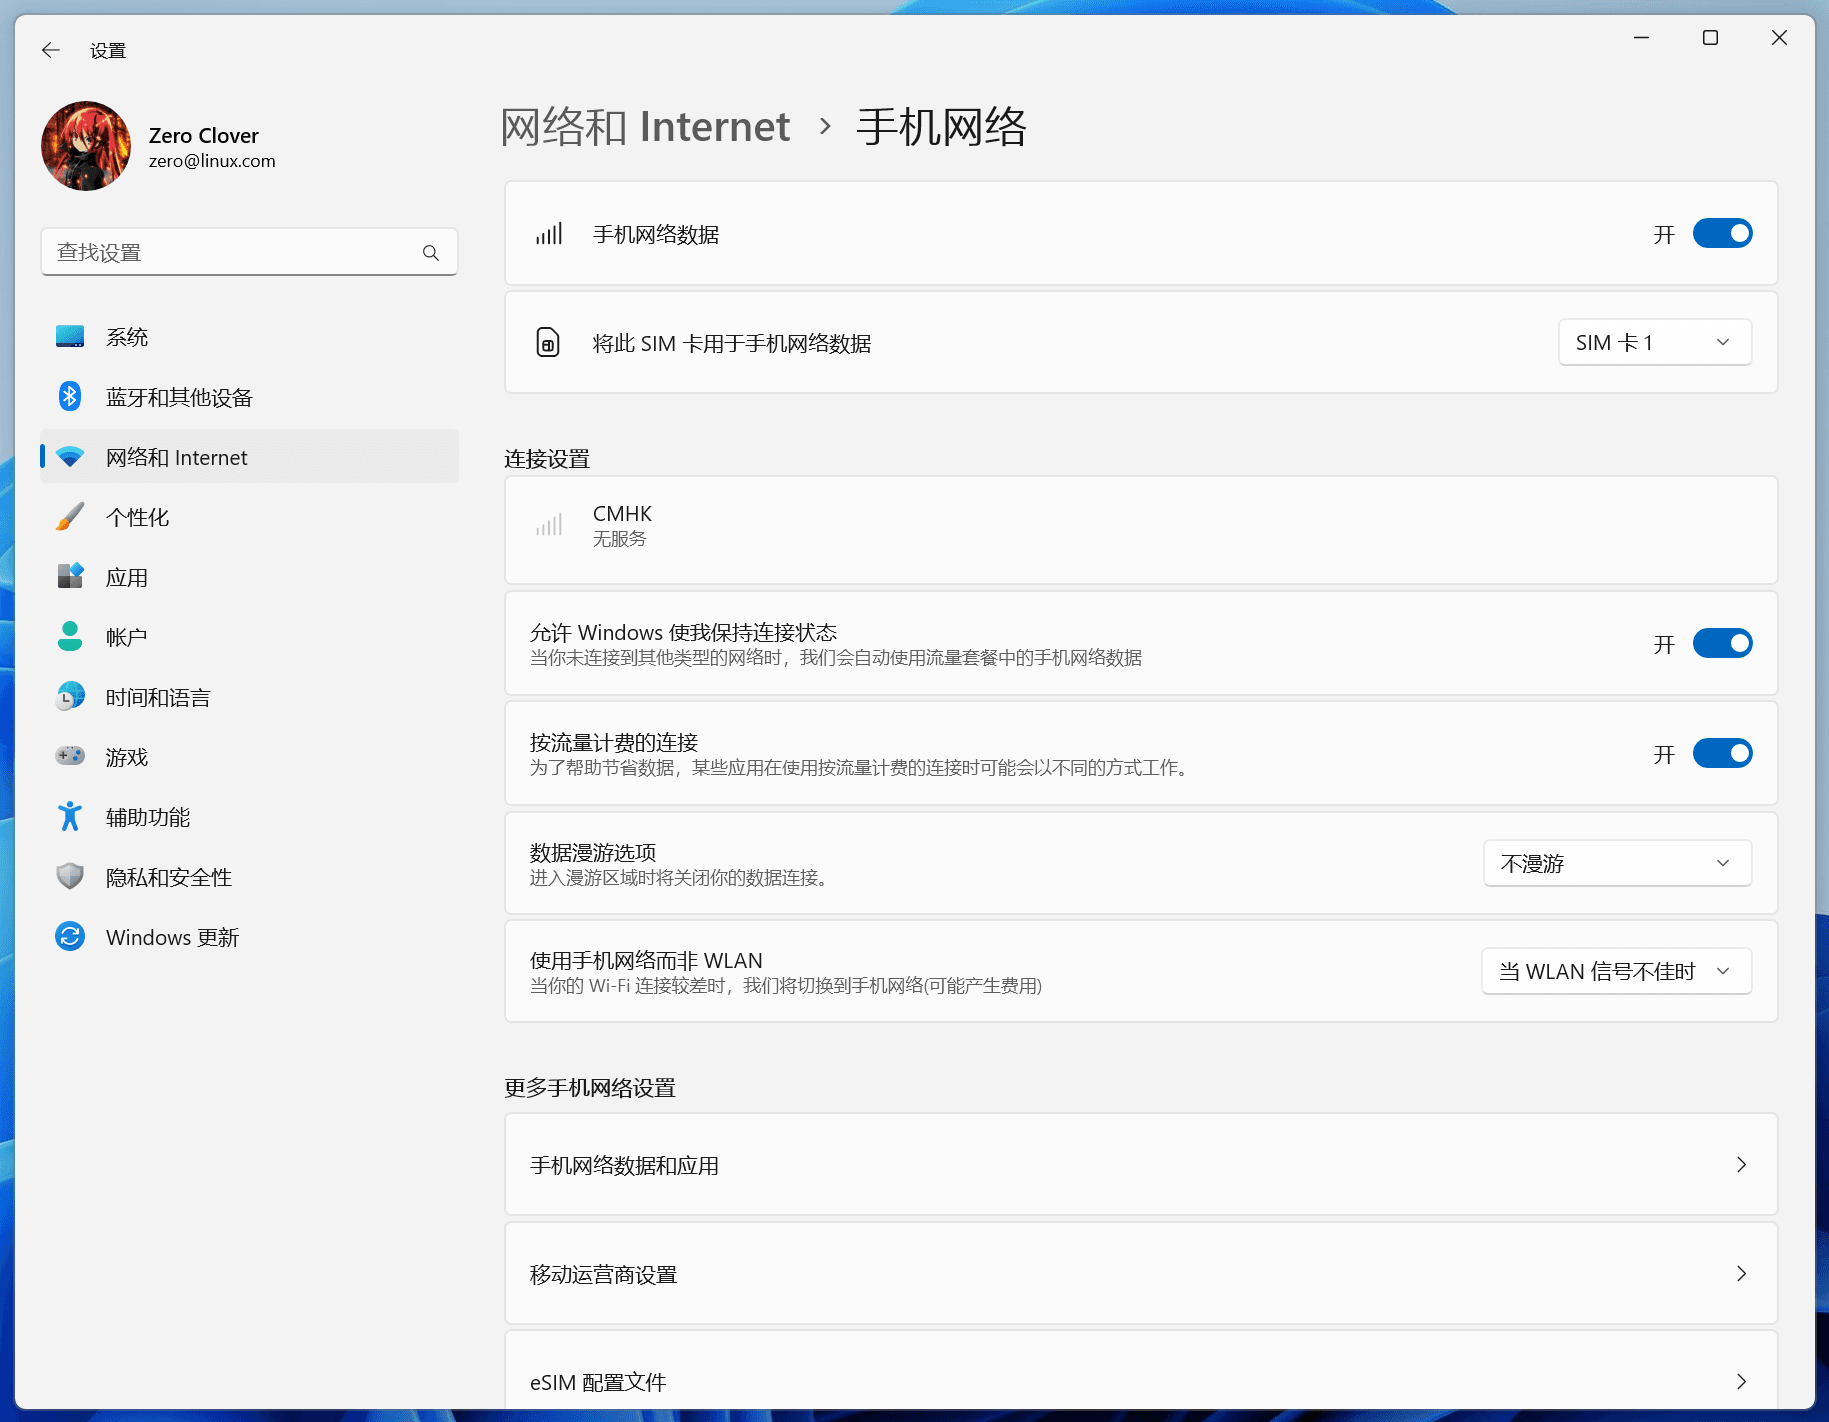Image resolution: width=1829 pixels, height=1422 pixels.
Task: Click the Bluetooth icon for 蓝牙和其他设备
Action: point(70,397)
